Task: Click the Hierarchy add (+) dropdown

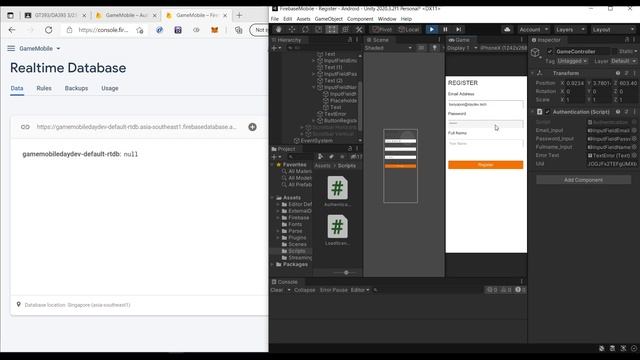Action: coord(276,48)
